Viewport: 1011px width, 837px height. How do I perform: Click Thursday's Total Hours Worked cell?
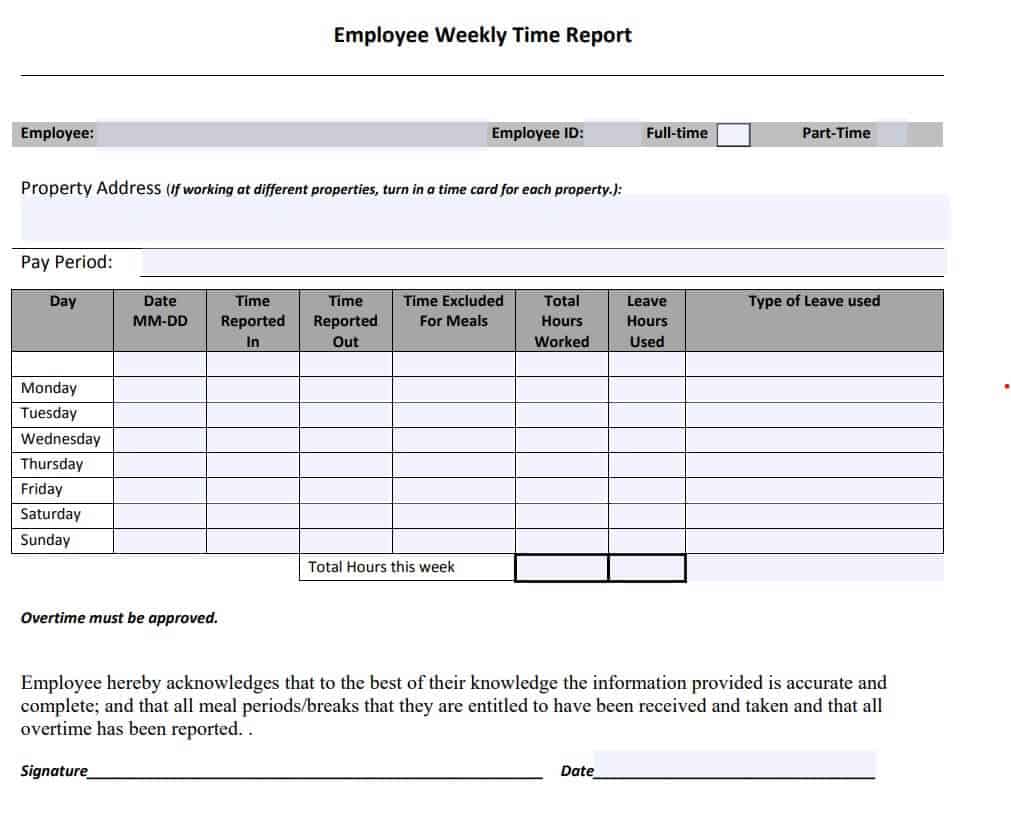[562, 465]
